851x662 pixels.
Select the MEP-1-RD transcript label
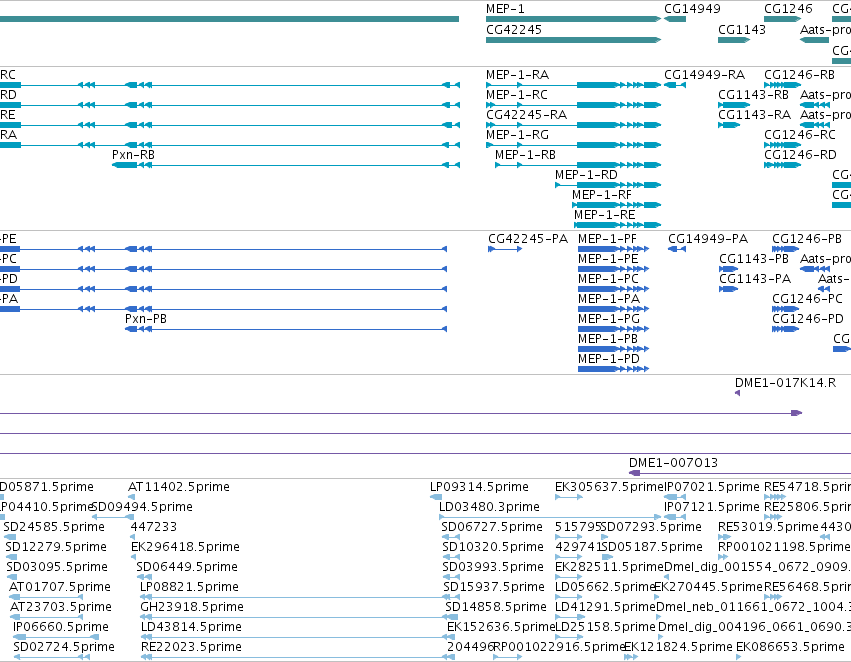[x=586, y=175]
